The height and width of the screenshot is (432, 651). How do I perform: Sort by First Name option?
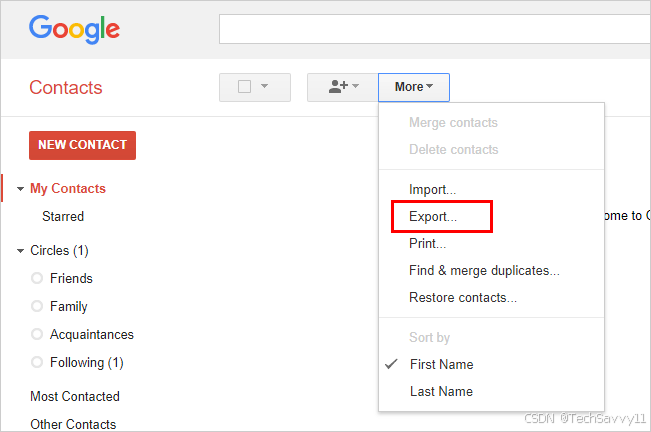[x=492, y=364]
